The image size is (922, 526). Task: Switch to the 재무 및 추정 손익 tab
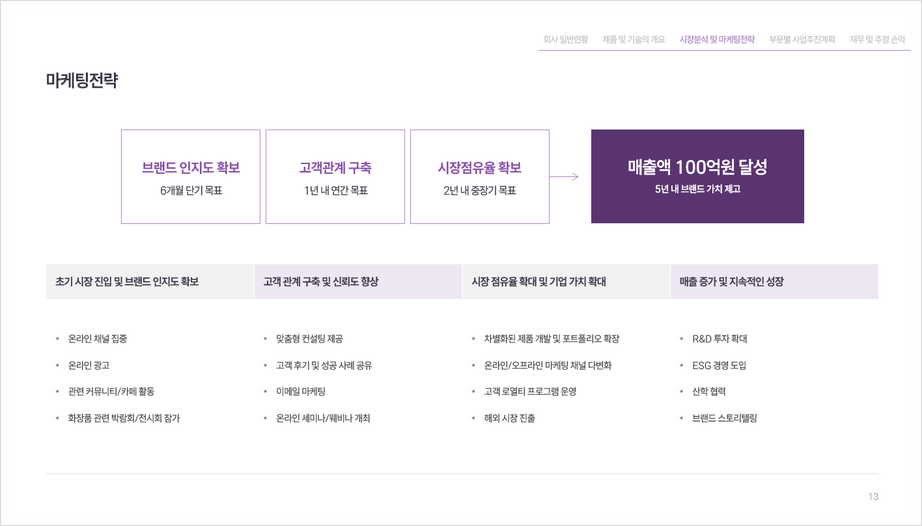pos(877,39)
